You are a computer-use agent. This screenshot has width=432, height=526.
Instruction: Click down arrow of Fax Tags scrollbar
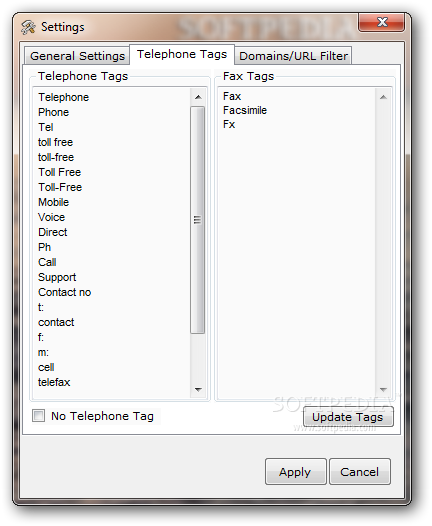pyautogui.click(x=383, y=389)
